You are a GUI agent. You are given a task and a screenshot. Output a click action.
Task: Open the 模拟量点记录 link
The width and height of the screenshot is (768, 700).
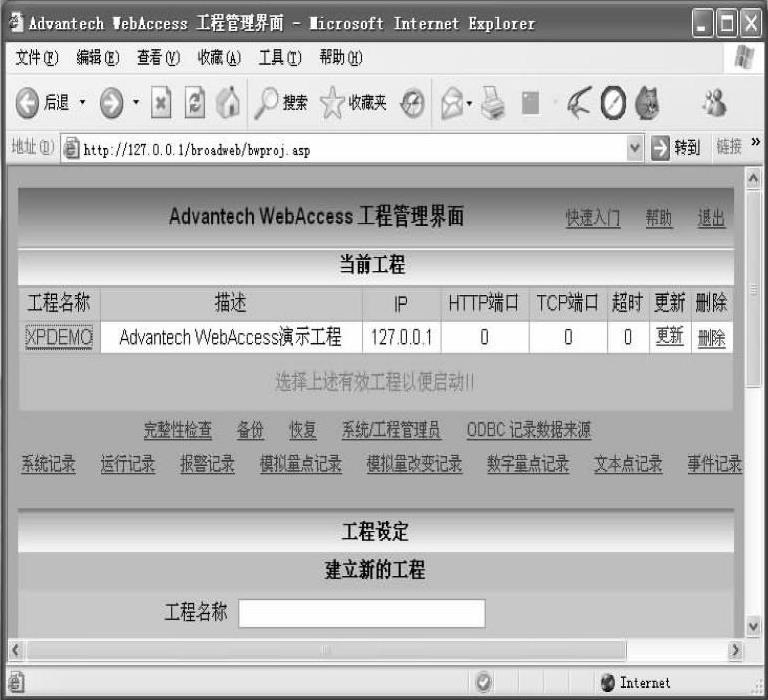tap(301, 464)
